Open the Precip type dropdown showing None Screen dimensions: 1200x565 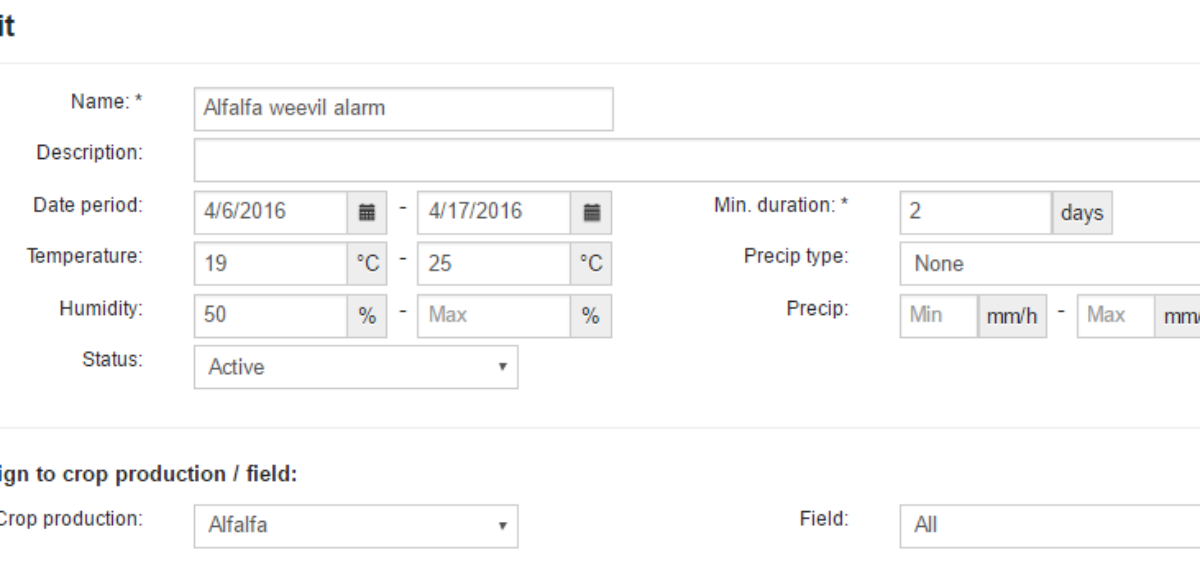coord(1050,264)
